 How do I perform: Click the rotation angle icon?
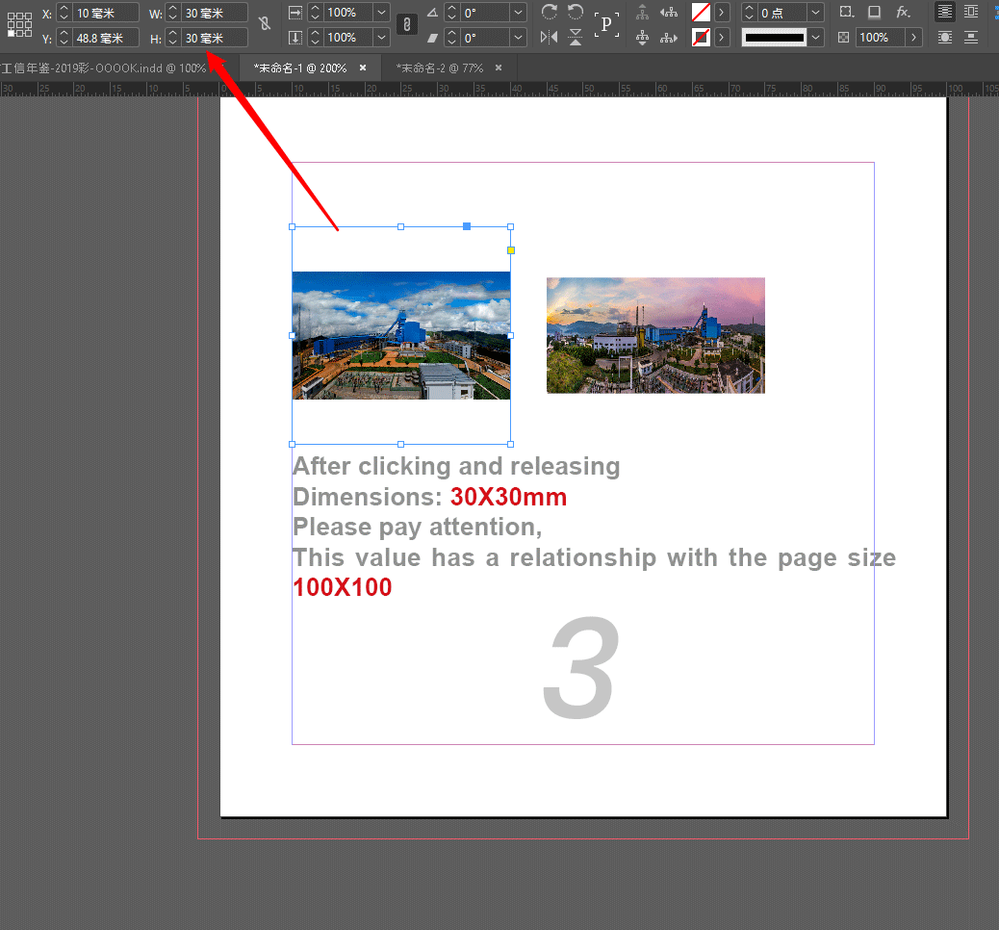pos(432,13)
